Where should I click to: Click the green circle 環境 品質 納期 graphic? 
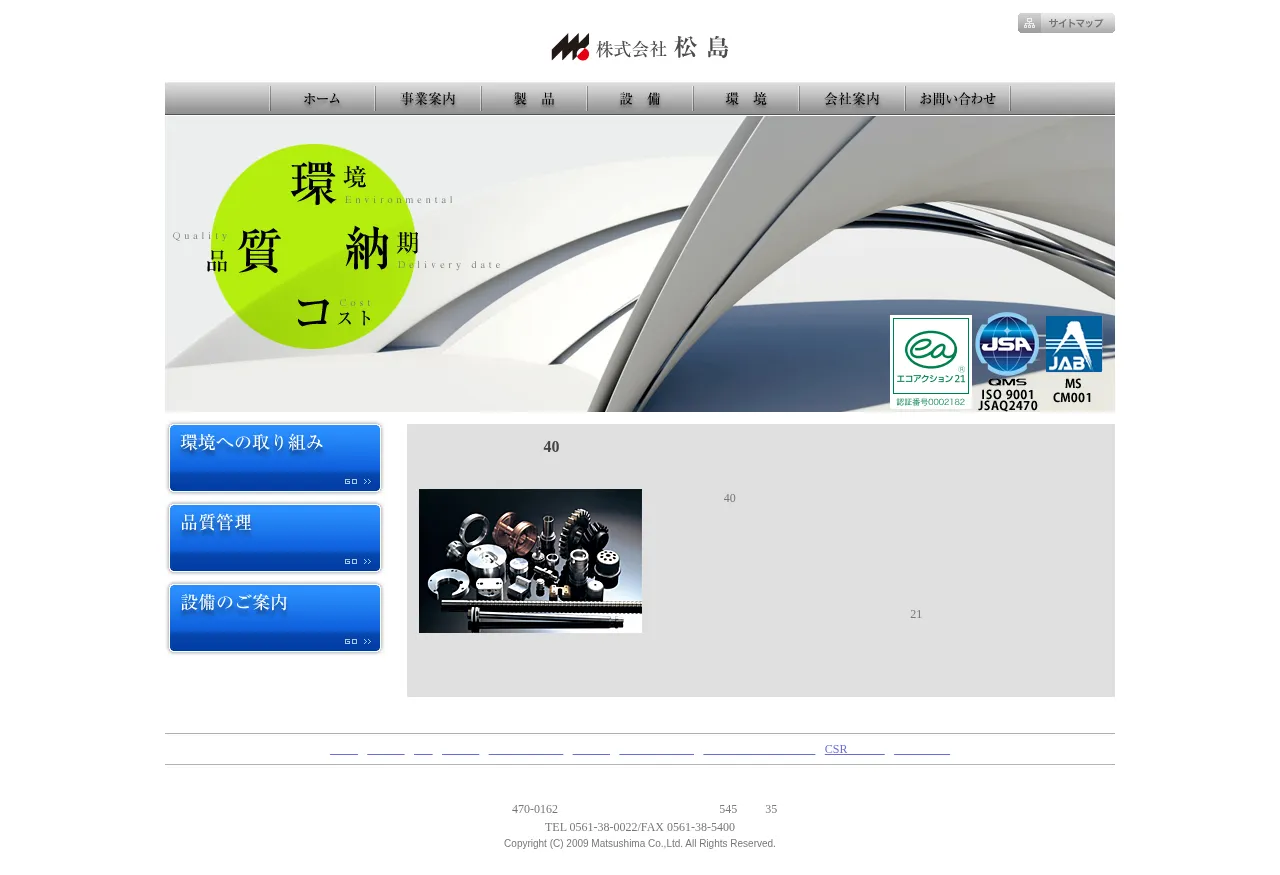click(x=313, y=247)
